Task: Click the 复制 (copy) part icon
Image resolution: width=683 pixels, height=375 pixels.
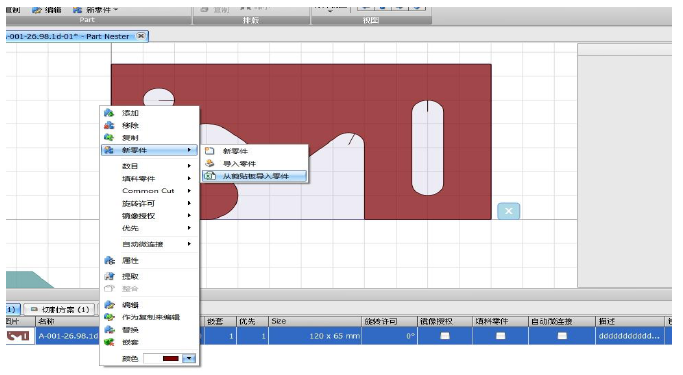Action: [109, 138]
